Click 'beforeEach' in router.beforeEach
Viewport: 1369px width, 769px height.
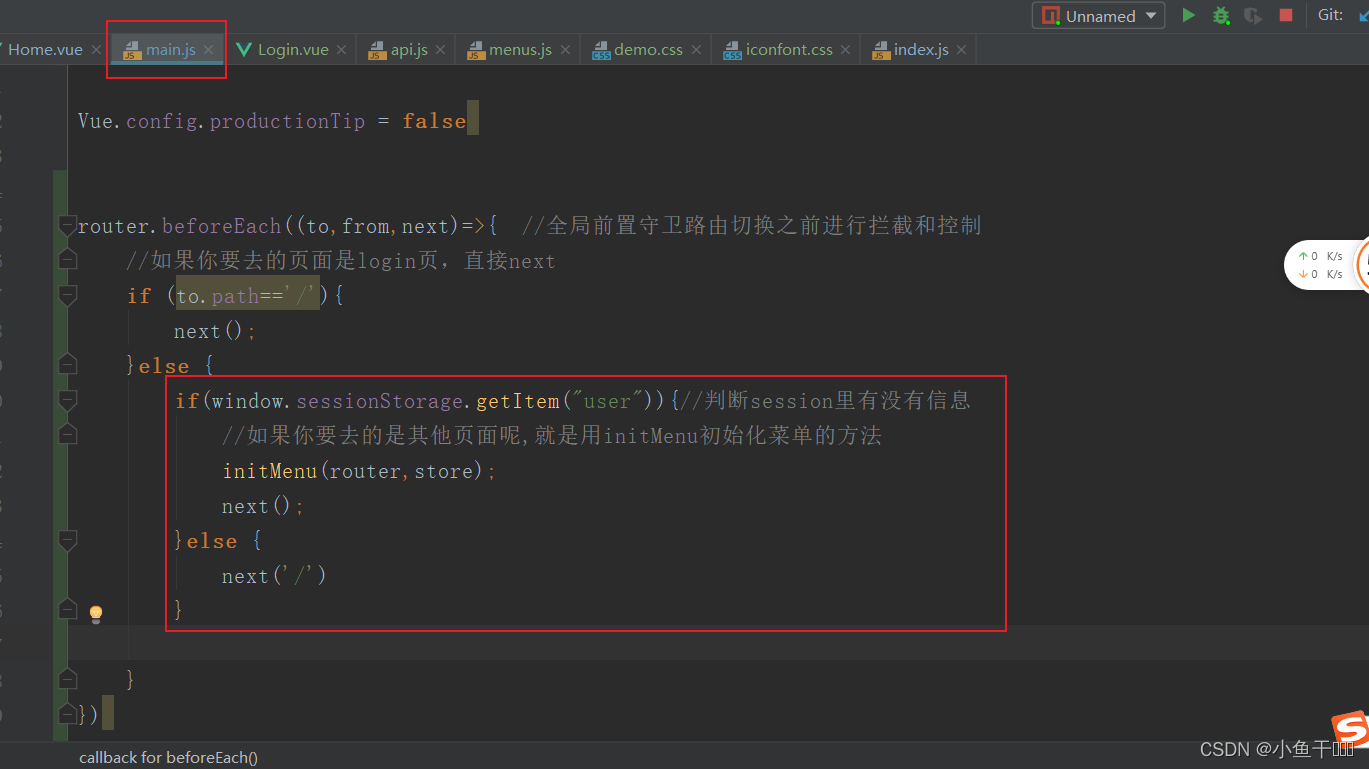pos(222,226)
